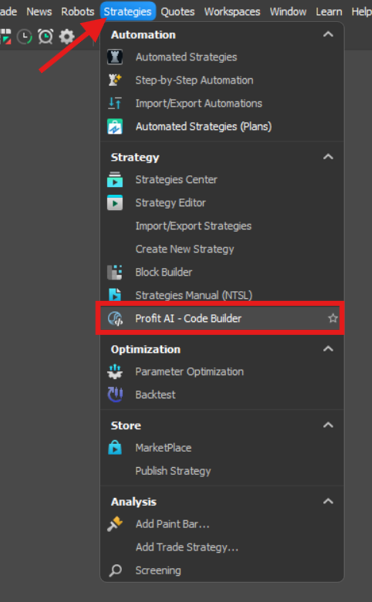Click the Add Paint Bar brush icon
The height and width of the screenshot is (602, 372).
[x=115, y=524]
